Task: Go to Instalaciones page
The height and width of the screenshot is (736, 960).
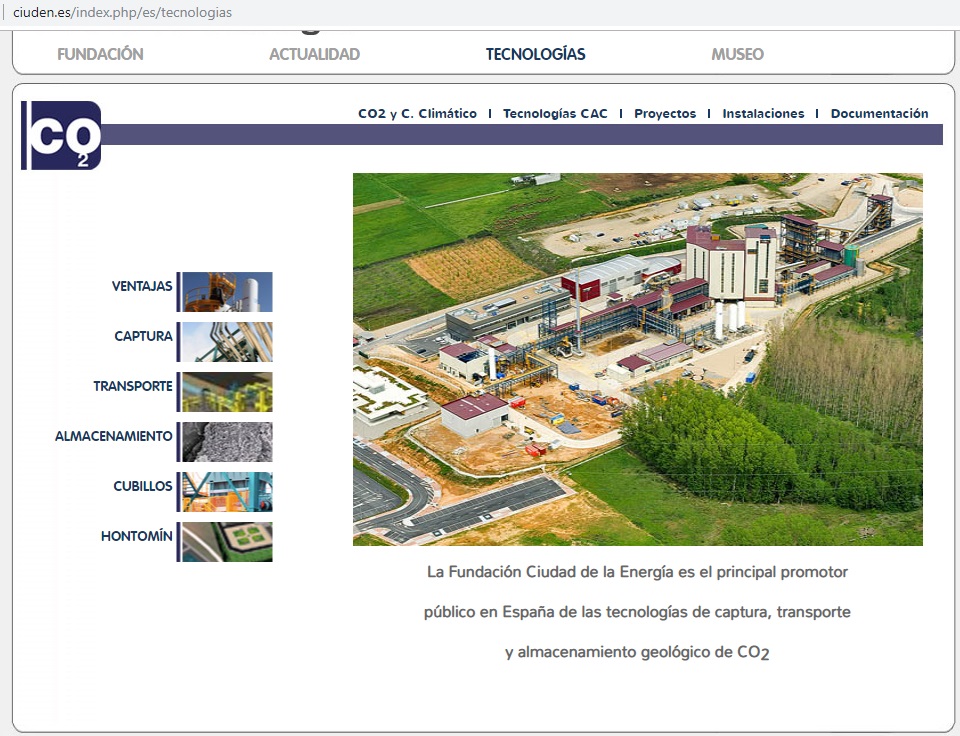Action: point(763,113)
